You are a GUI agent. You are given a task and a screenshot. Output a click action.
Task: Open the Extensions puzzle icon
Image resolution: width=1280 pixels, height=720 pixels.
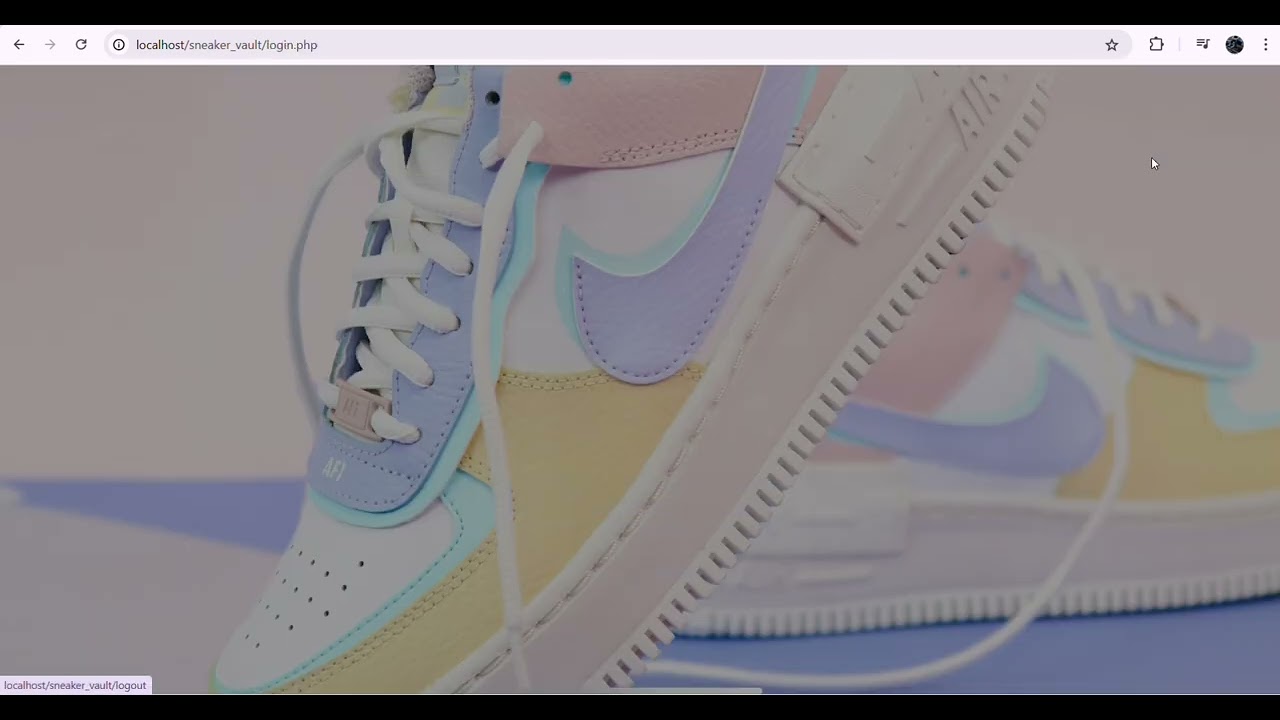[x=1157, y=45]
